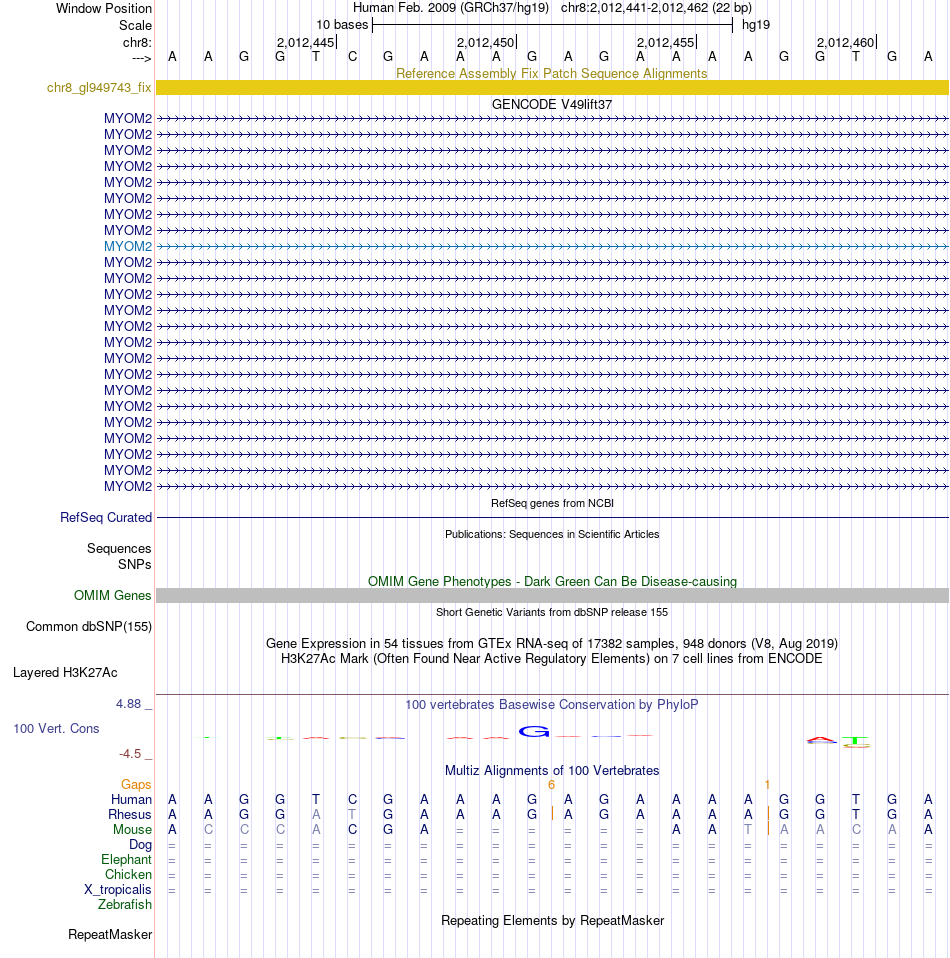Select the Mouse alignment row label
This screenshot has height=958, width=950.
[x=132, y=830]
